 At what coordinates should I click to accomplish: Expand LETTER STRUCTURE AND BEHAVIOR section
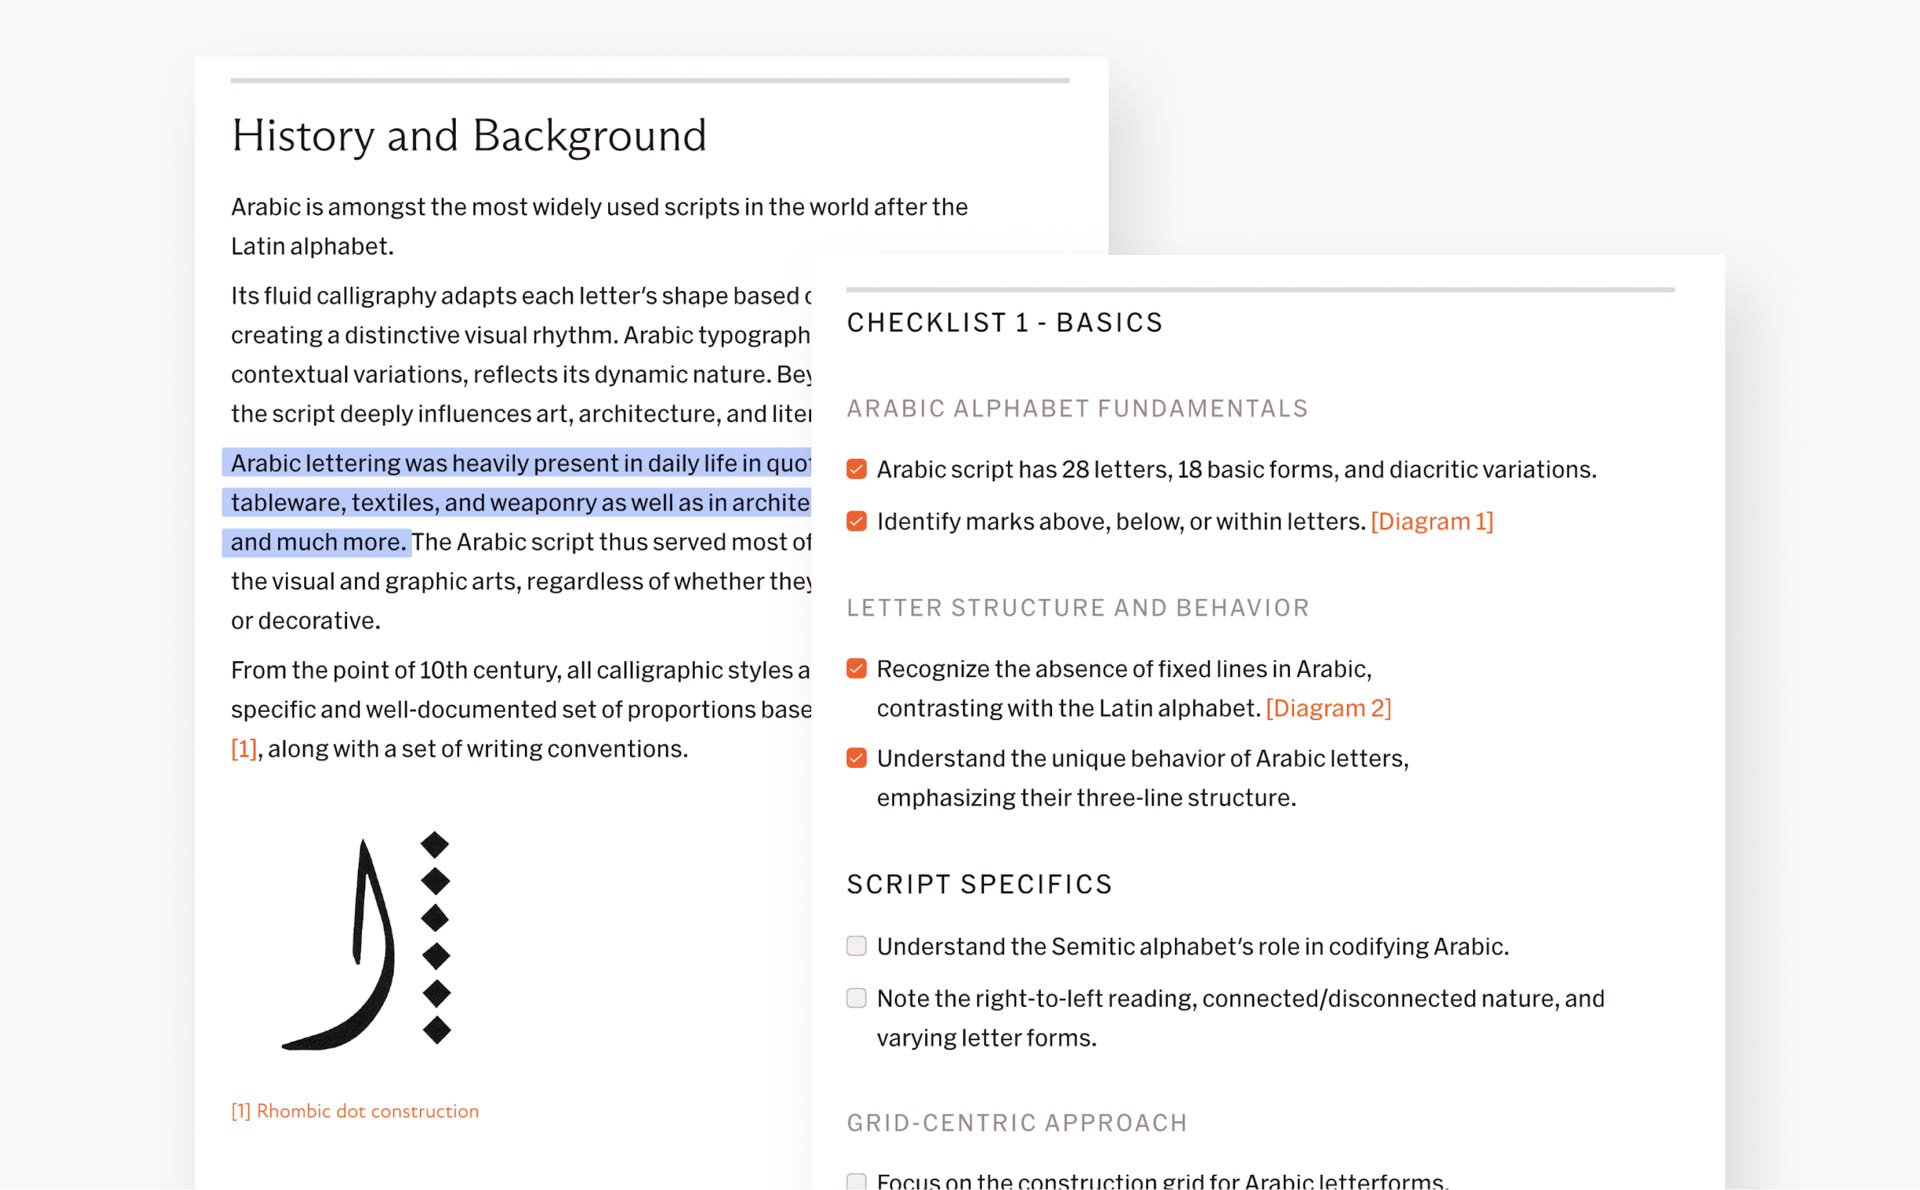[x=1079, y=607]
